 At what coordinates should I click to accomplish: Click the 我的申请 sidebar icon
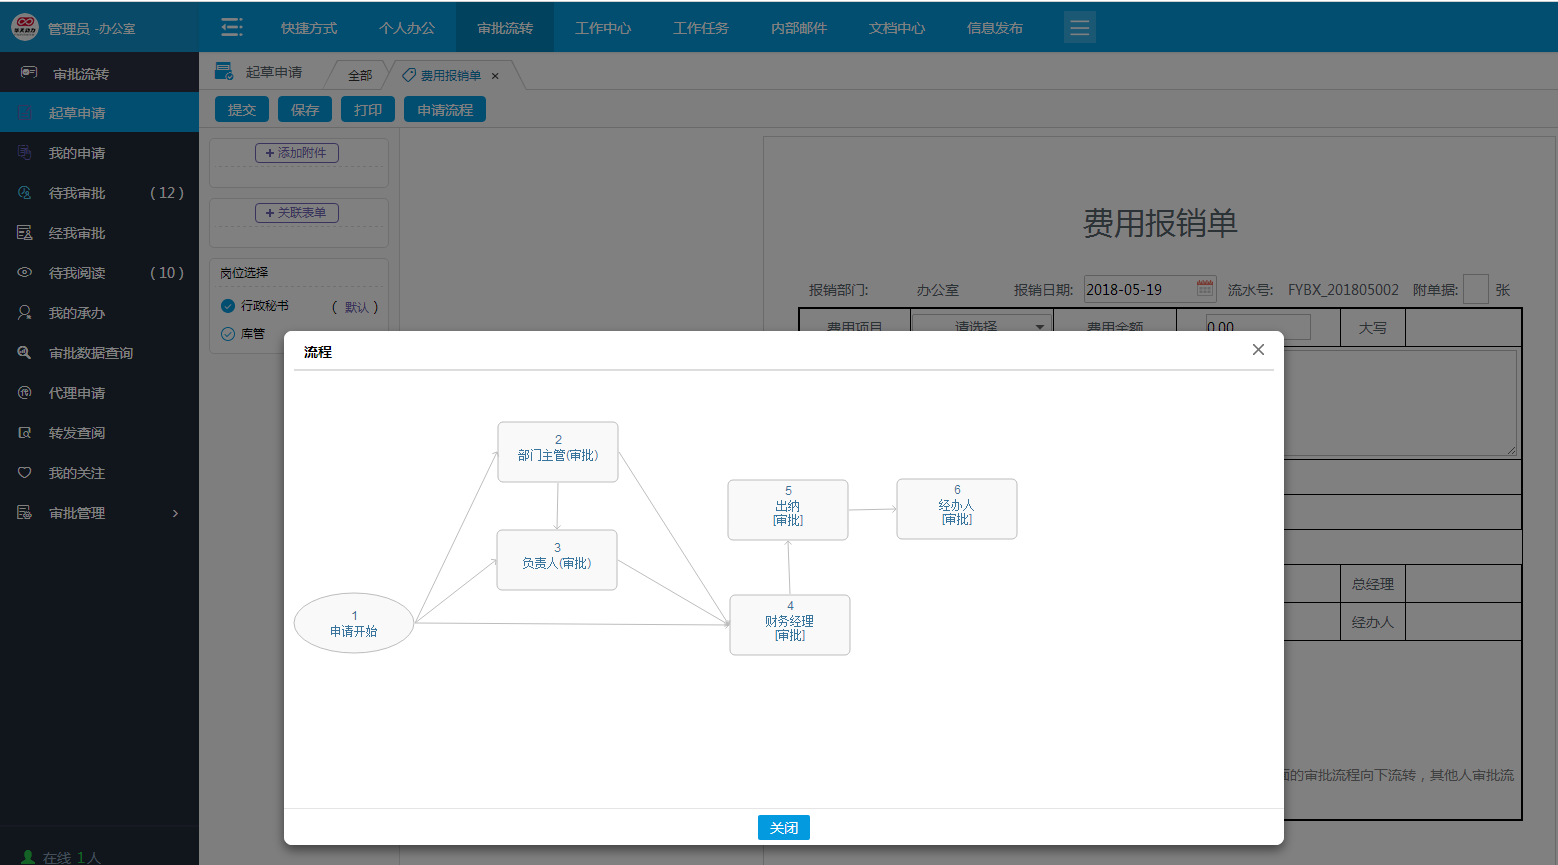click(25, 153)
